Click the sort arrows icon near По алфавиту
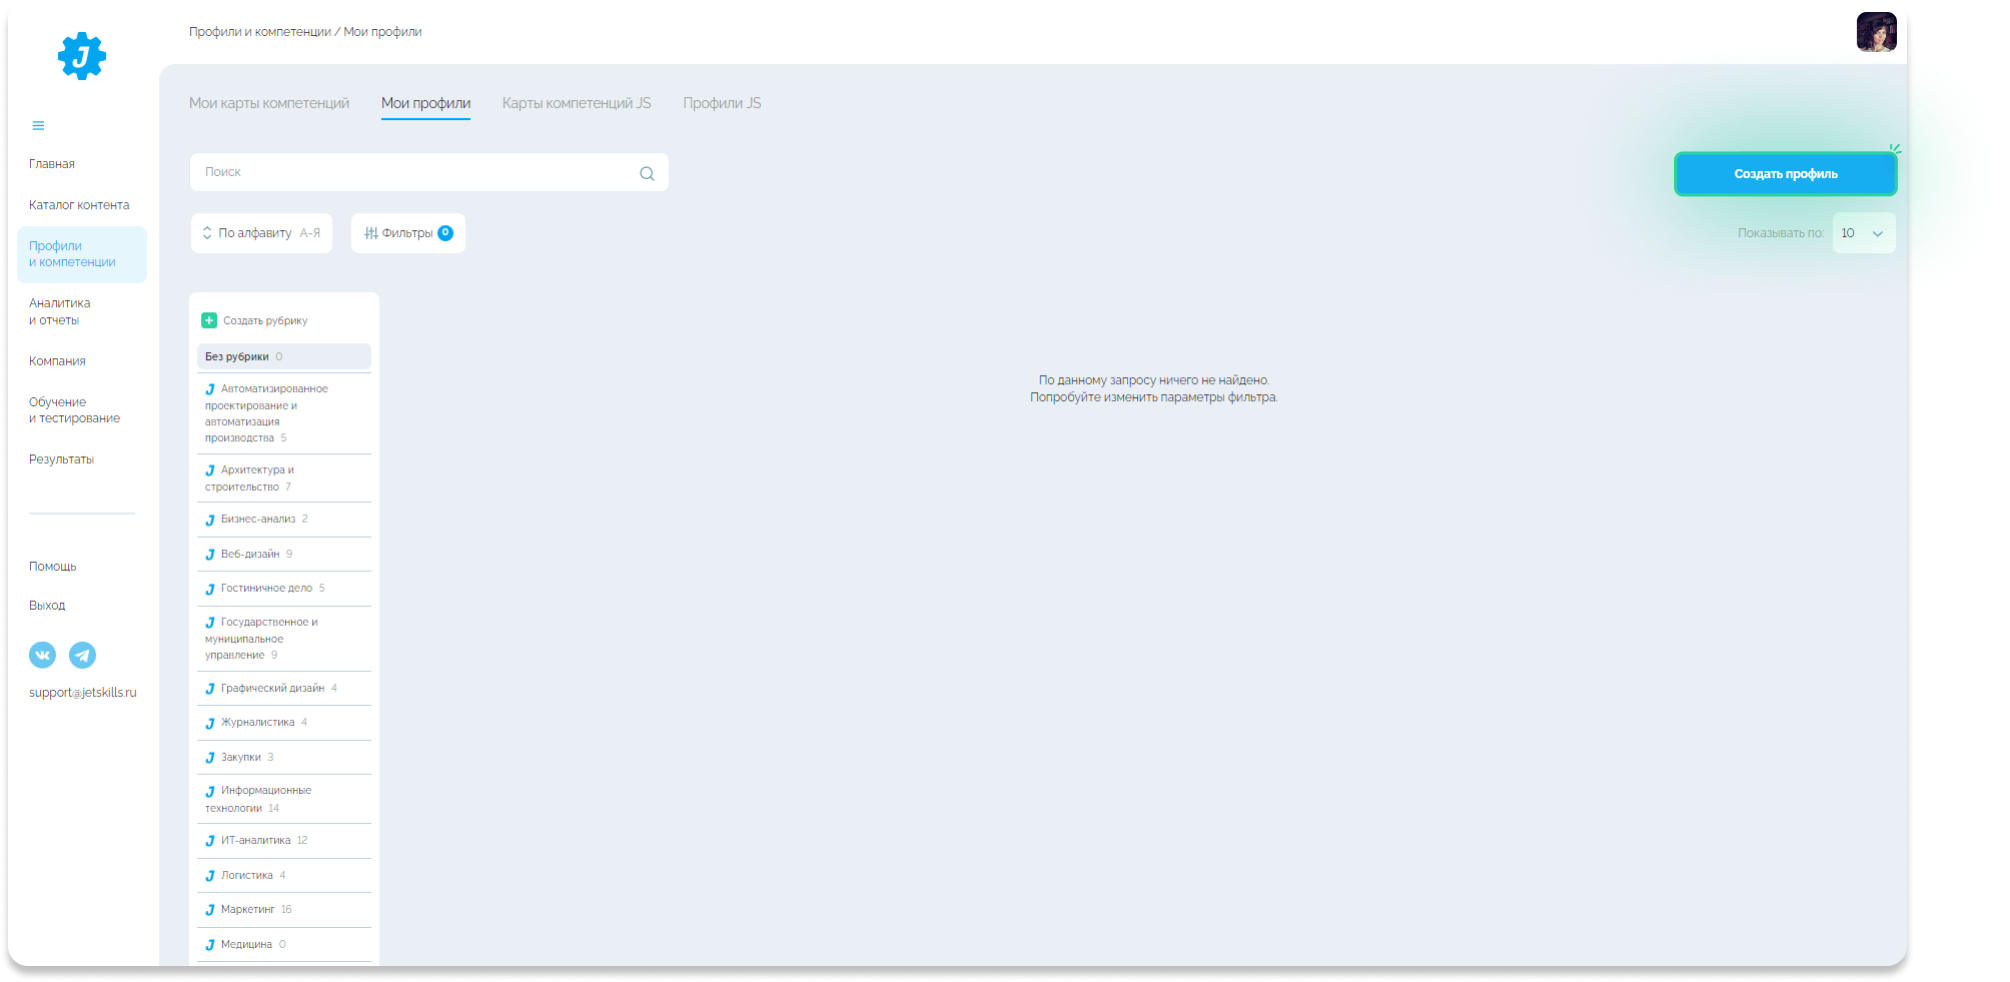This screenshot has width=2010, height=982. [207, 233]
